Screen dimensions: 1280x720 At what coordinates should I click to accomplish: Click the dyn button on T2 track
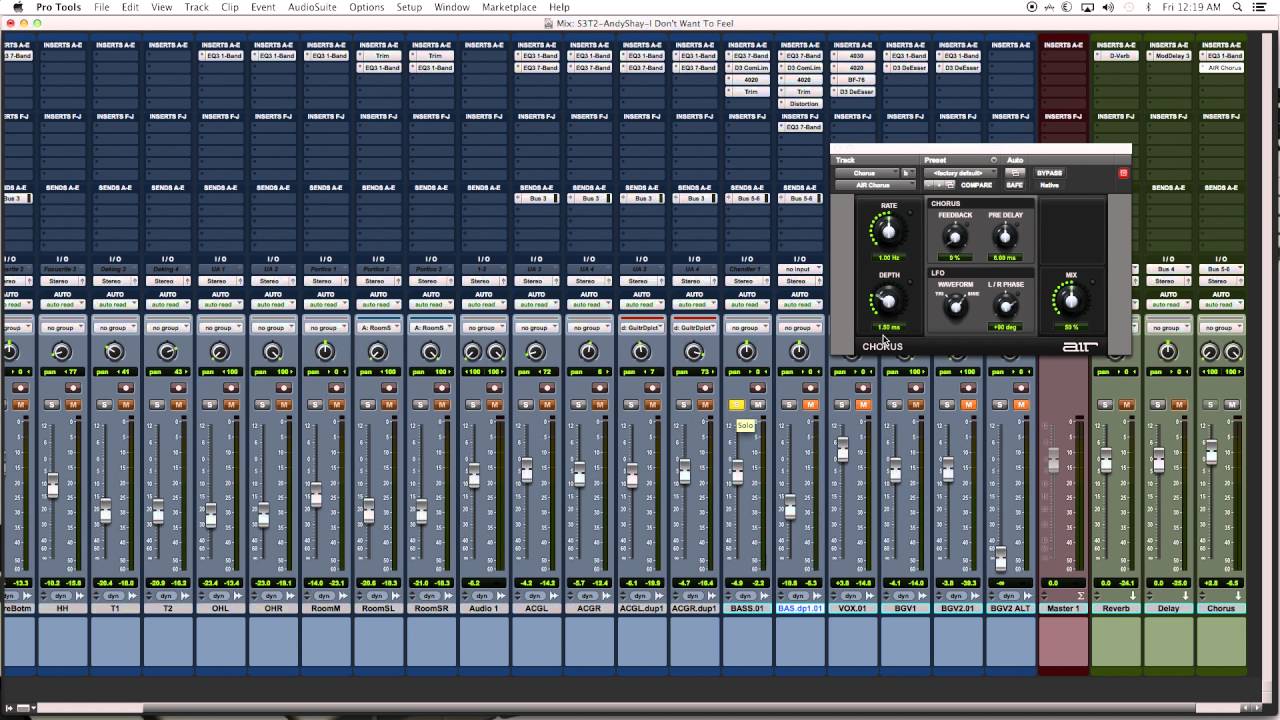click(167, 596)
